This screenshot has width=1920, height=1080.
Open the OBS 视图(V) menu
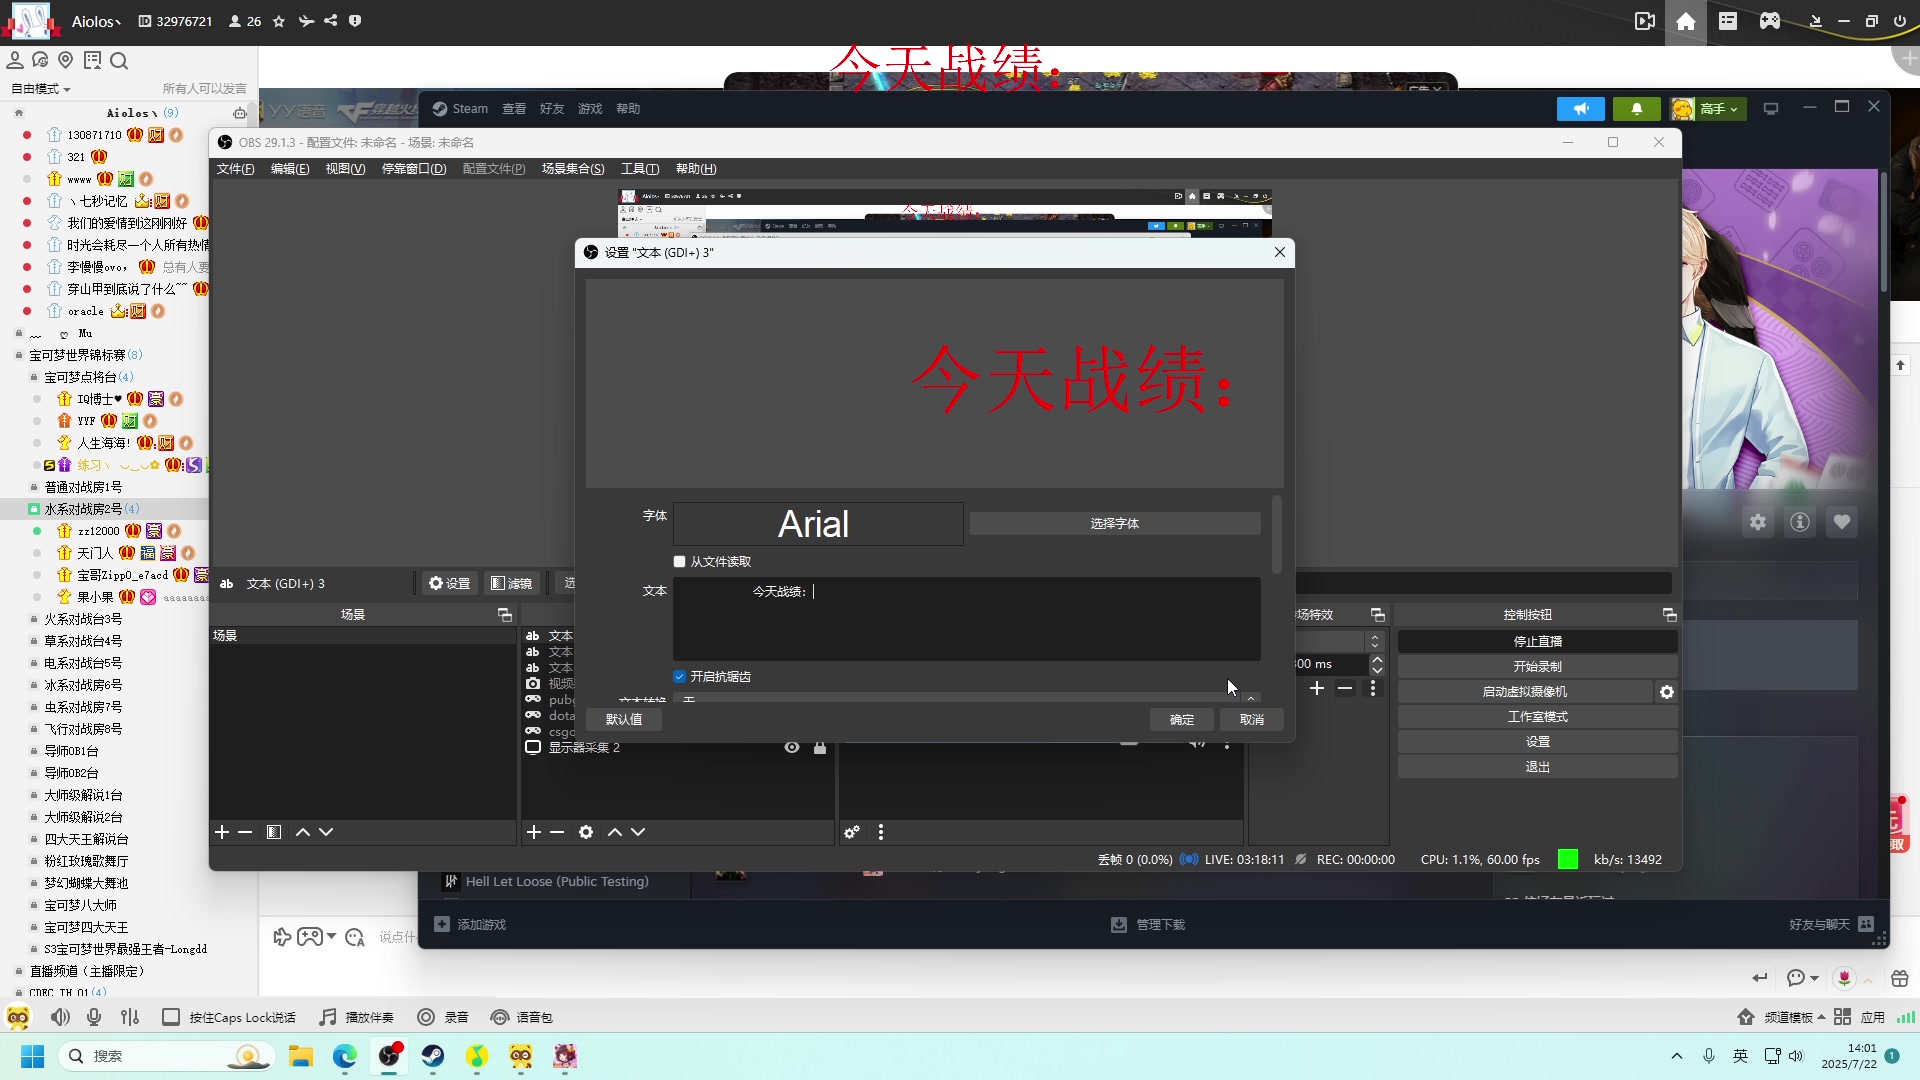[x=345, y=169]
